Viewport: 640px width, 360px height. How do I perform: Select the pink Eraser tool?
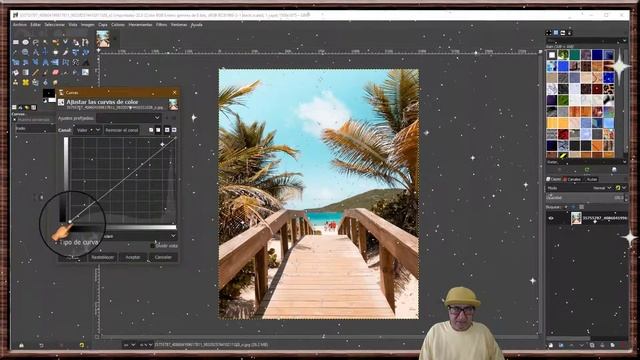pos(56,72)
